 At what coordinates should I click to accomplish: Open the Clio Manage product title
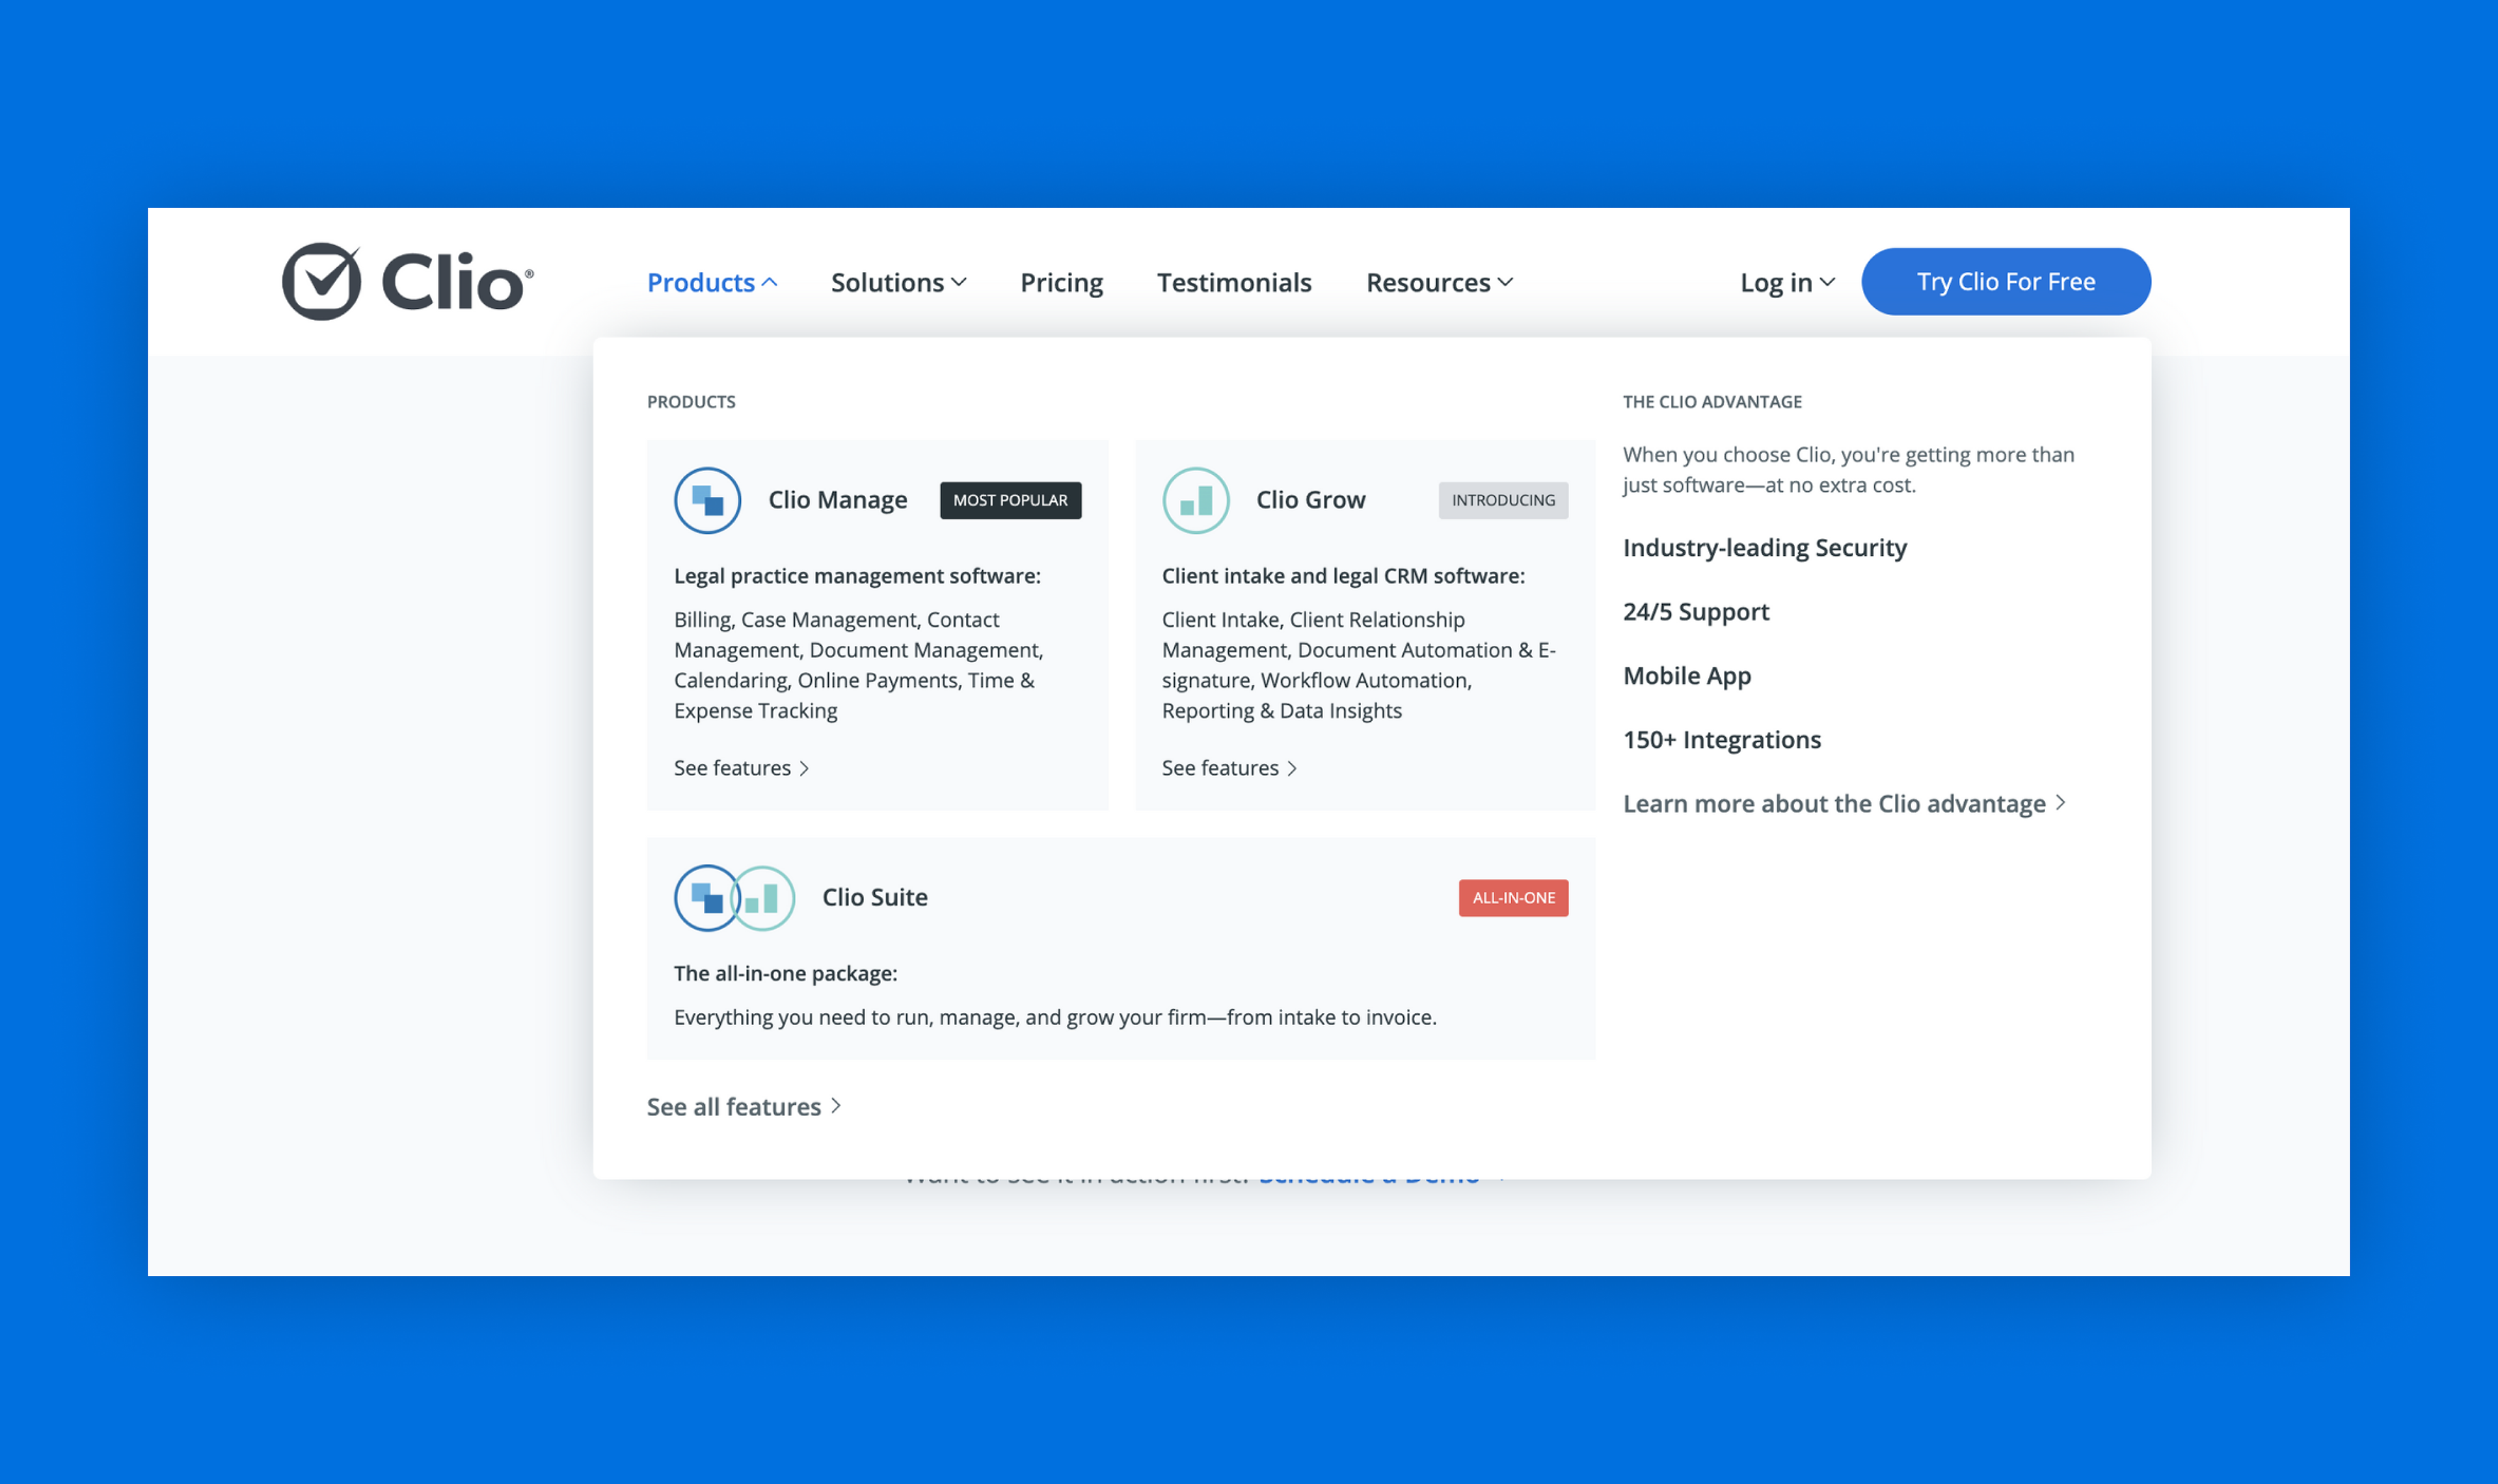[837, 500]
